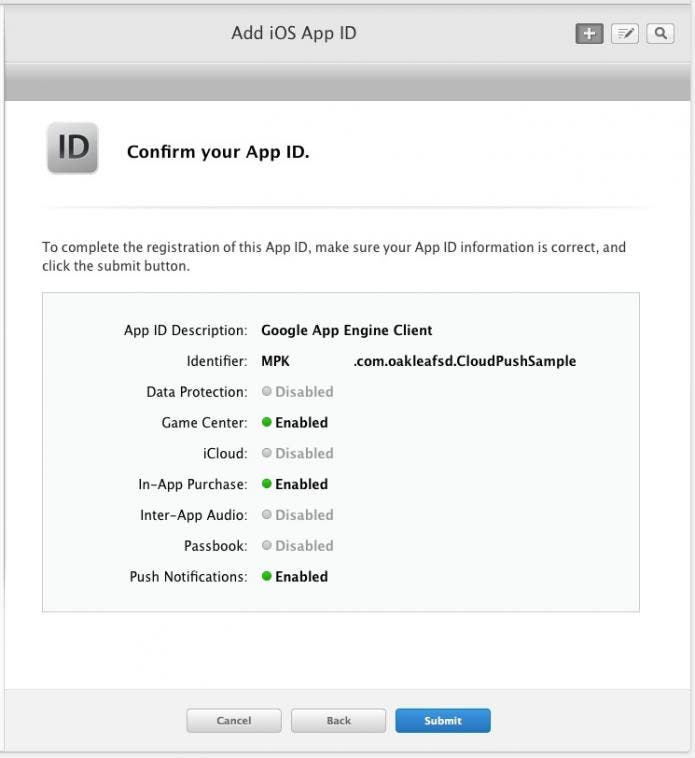Click the 'App ID Description:' label

coord(186,330)
